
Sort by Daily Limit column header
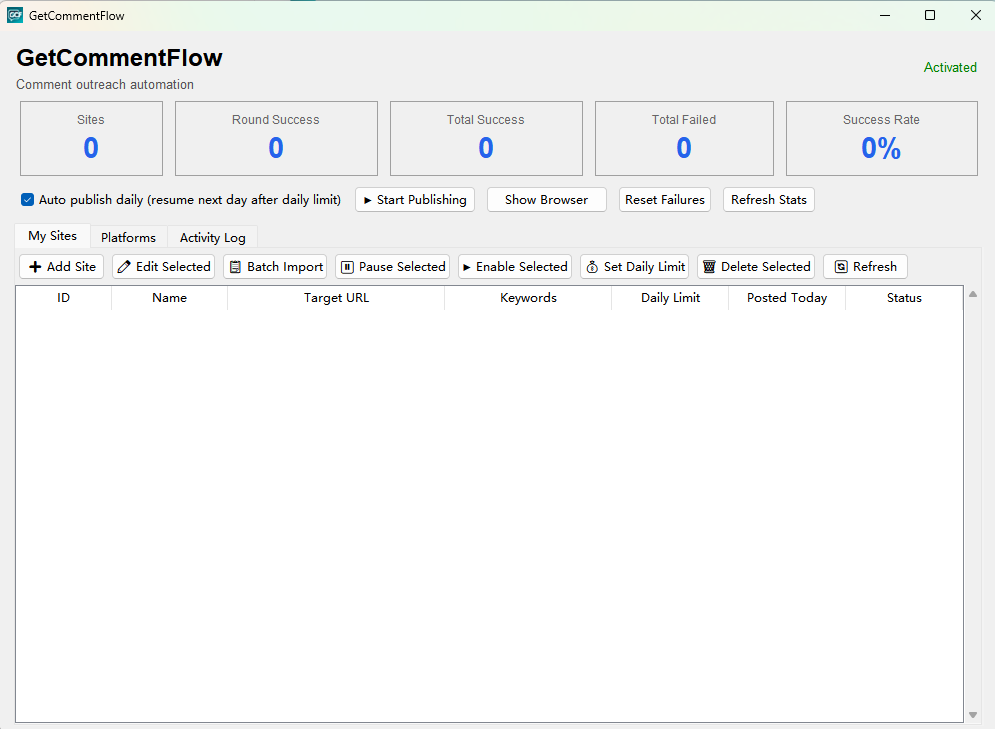[x=670, y=298]
